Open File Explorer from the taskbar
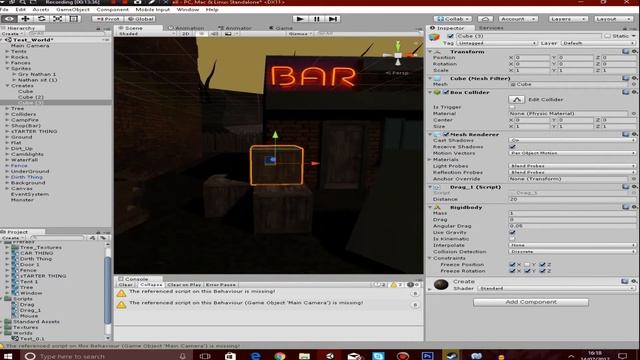The image size is (640, 360). [304, 356]
